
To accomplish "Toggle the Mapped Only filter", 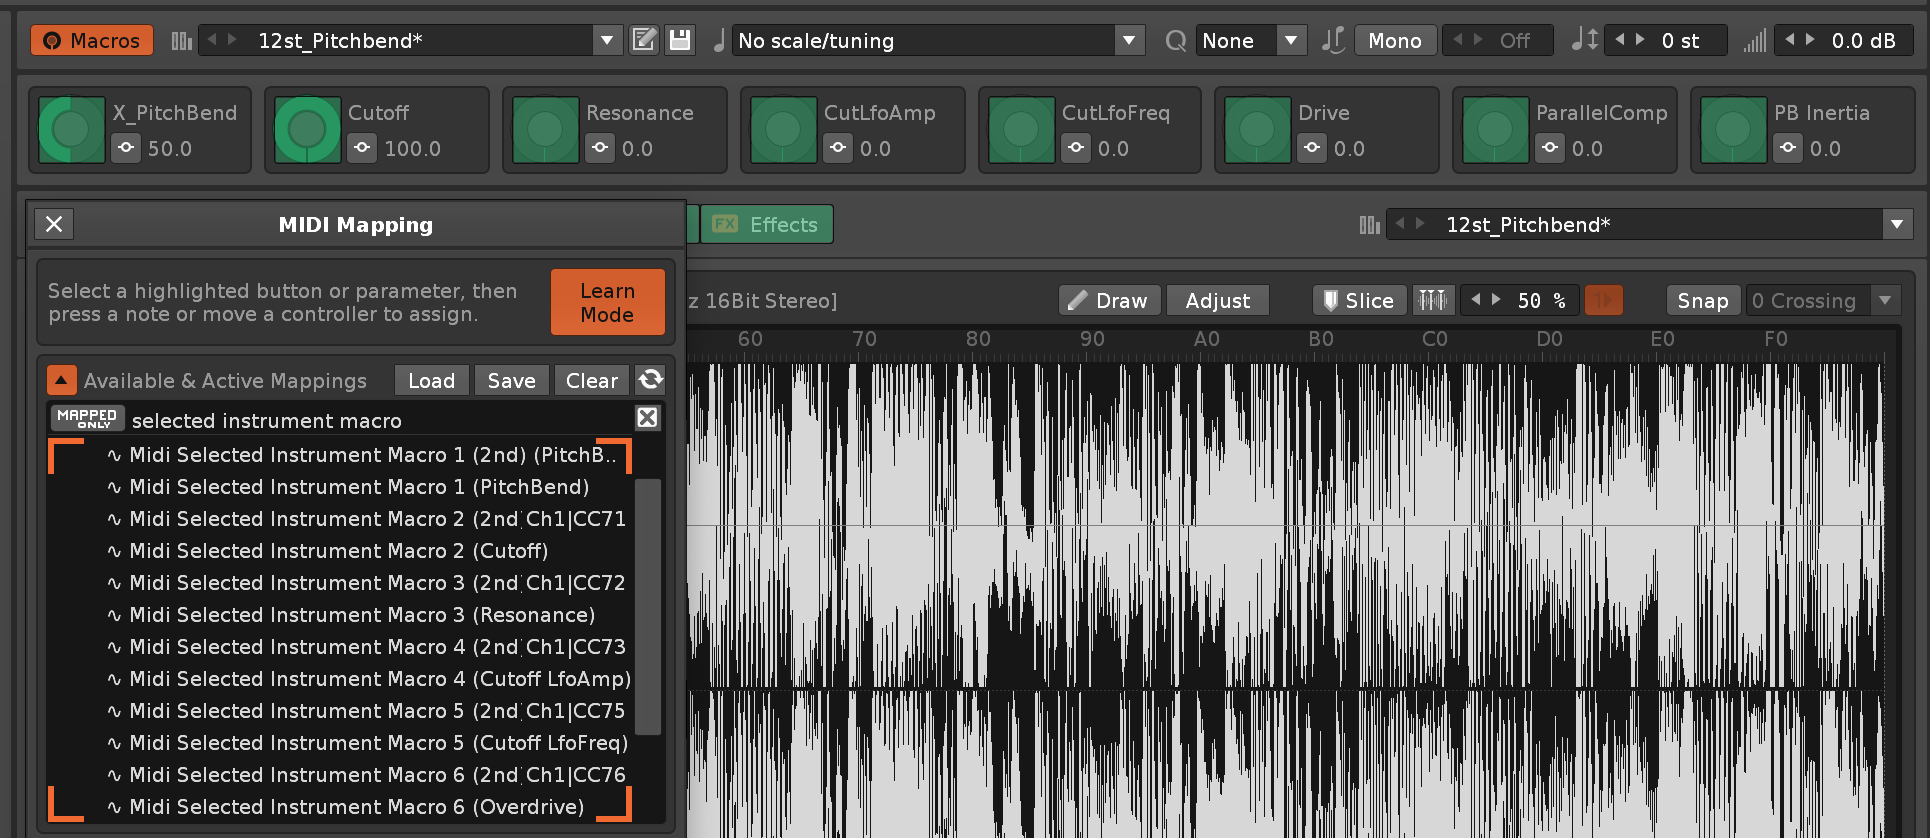I will click(x=87, y=418).
